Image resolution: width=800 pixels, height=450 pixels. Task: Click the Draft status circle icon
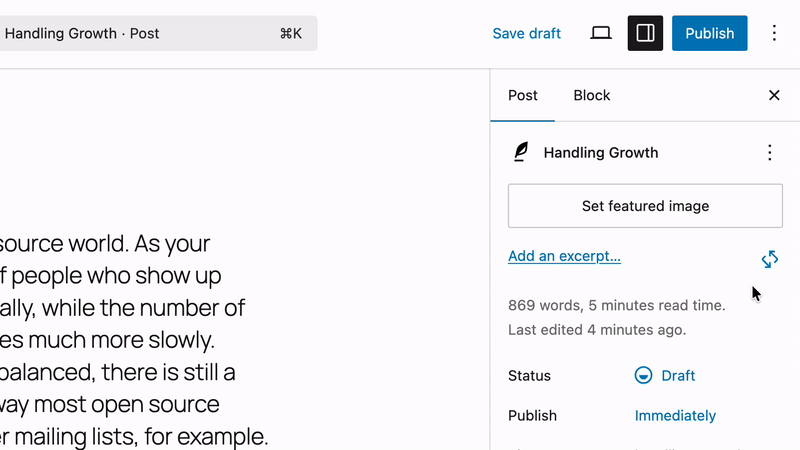pos(643,376)
